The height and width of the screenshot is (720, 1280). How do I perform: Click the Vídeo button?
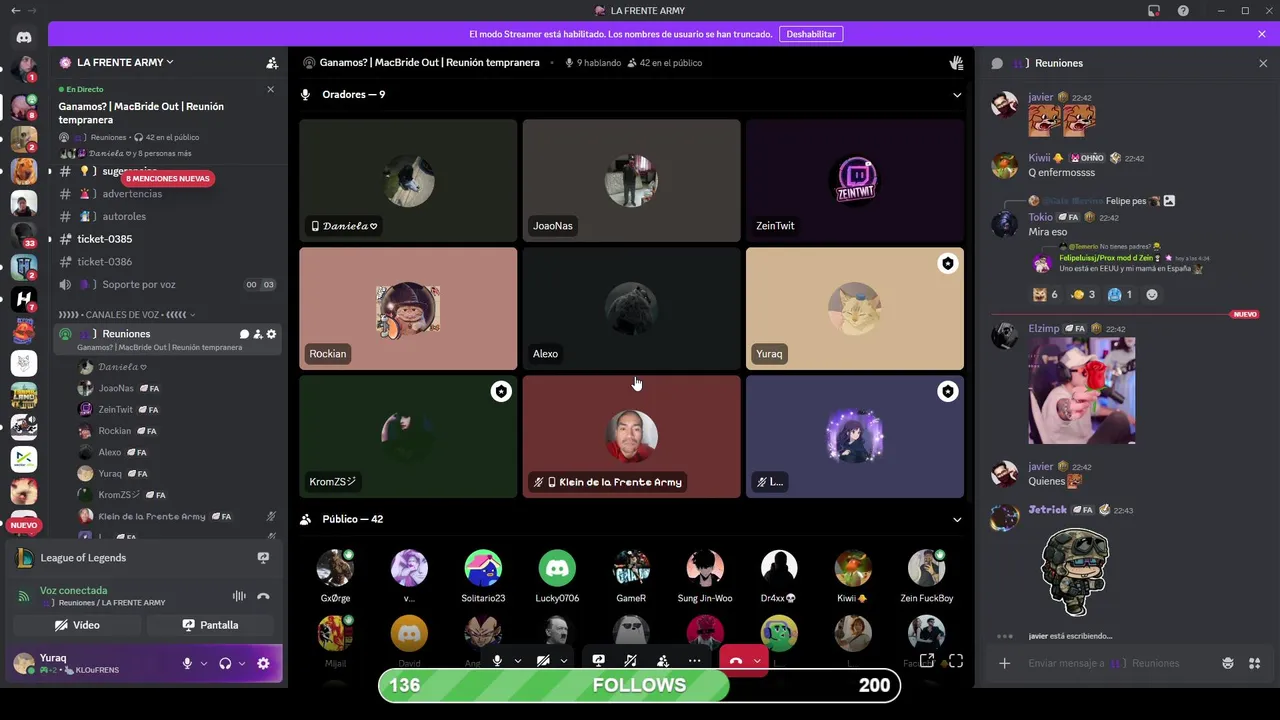(76, 625)
